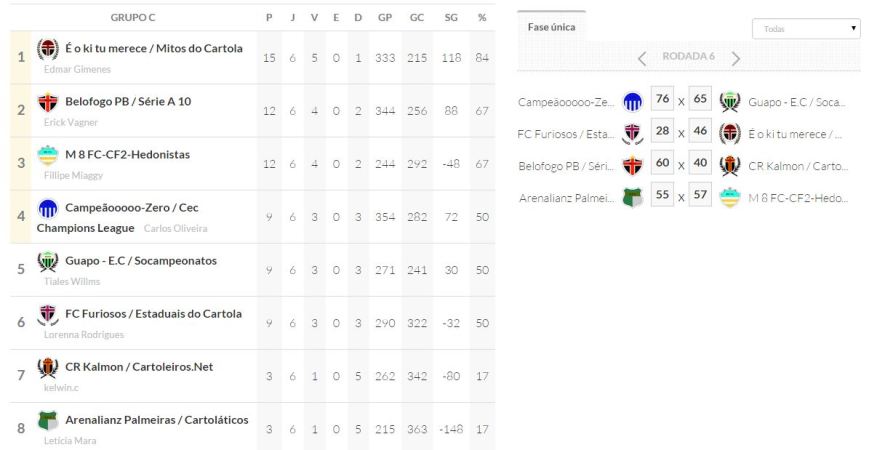869x450 pixels.
Task: Go to the previous rodada
Action: coord(642,57)
